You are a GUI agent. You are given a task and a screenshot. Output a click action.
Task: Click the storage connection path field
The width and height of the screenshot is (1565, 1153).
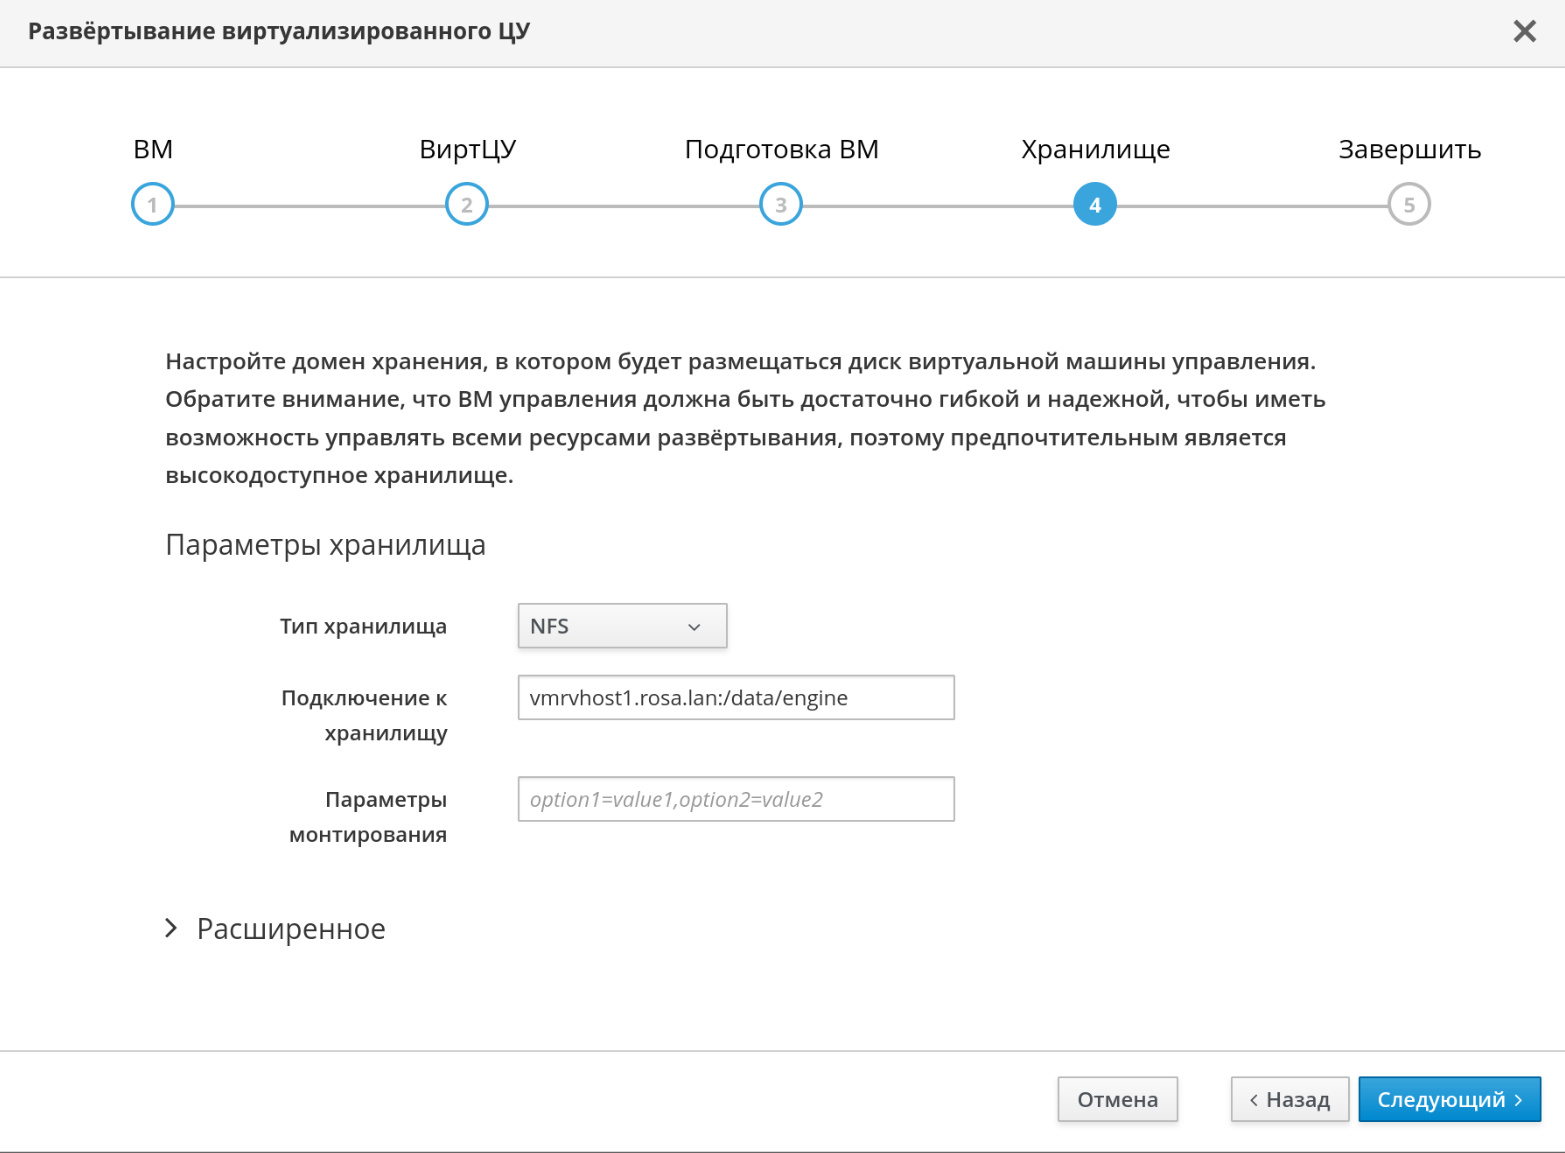736,698
